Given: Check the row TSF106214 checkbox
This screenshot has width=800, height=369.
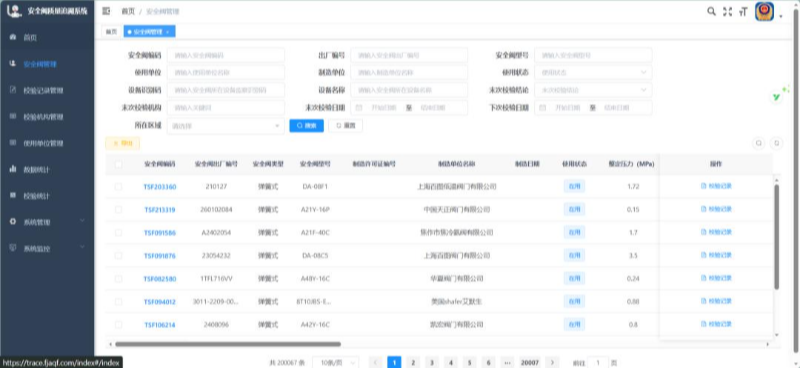Looking at the screenshot, I should (118, 325).
